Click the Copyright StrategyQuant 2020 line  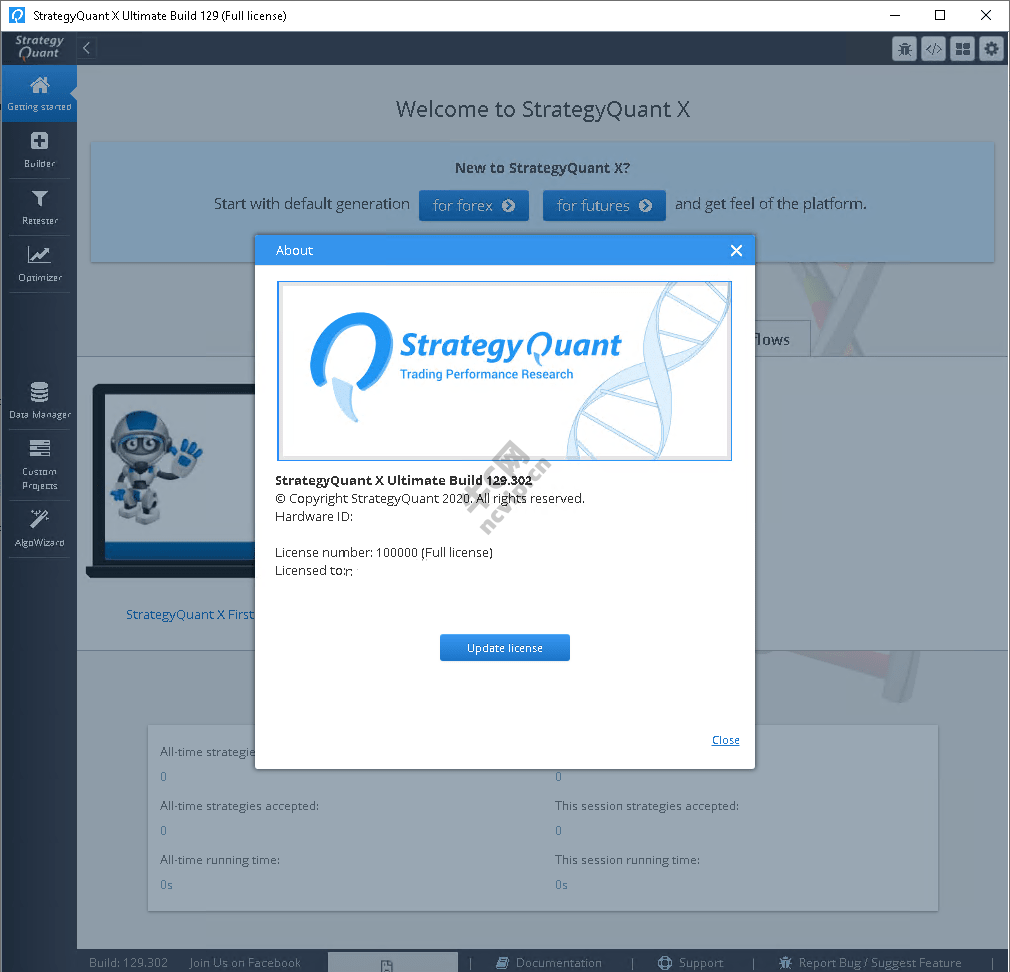click(430, 498)
